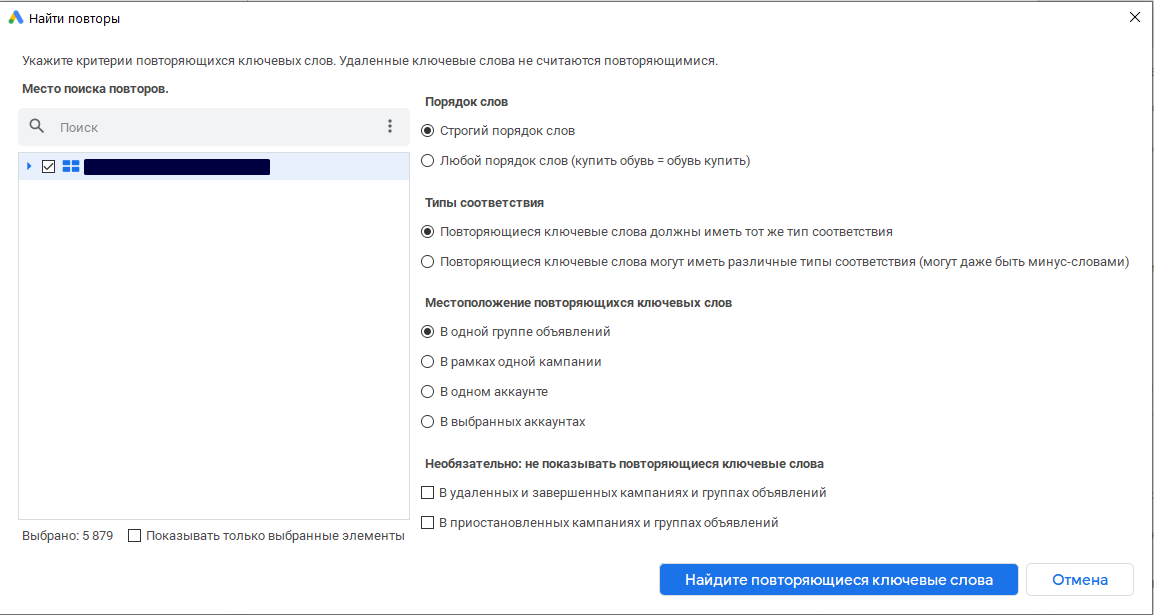Uncheck the account checkbox in tree

point(48,167)
